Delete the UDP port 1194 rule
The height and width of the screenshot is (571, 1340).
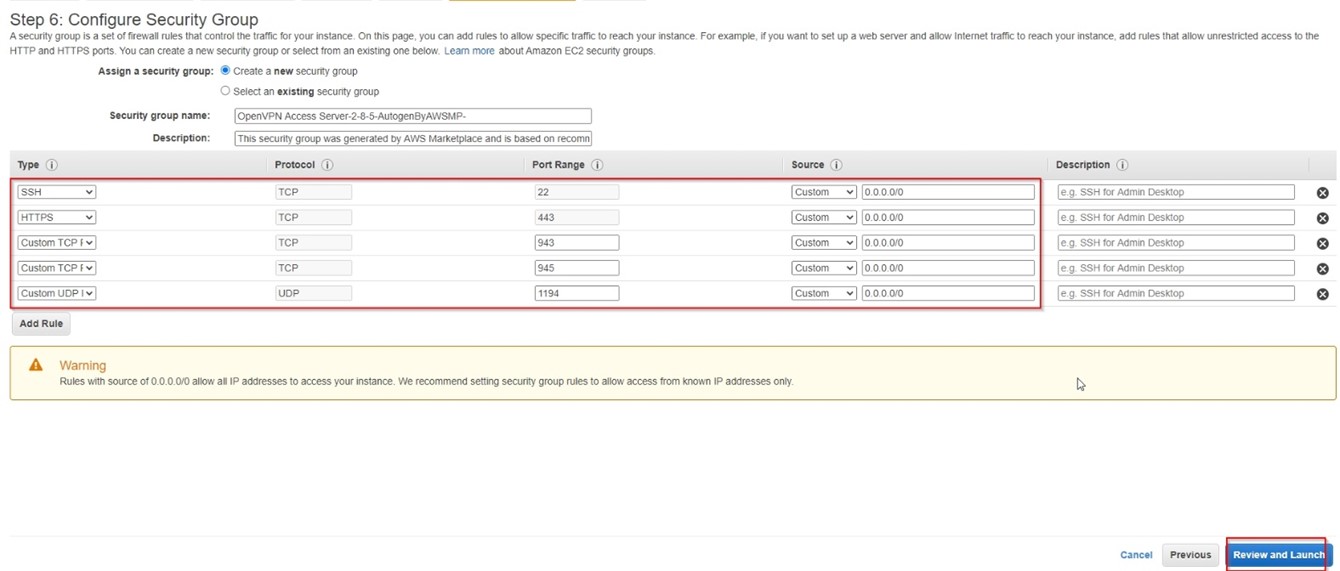[x=1322, y=294]
